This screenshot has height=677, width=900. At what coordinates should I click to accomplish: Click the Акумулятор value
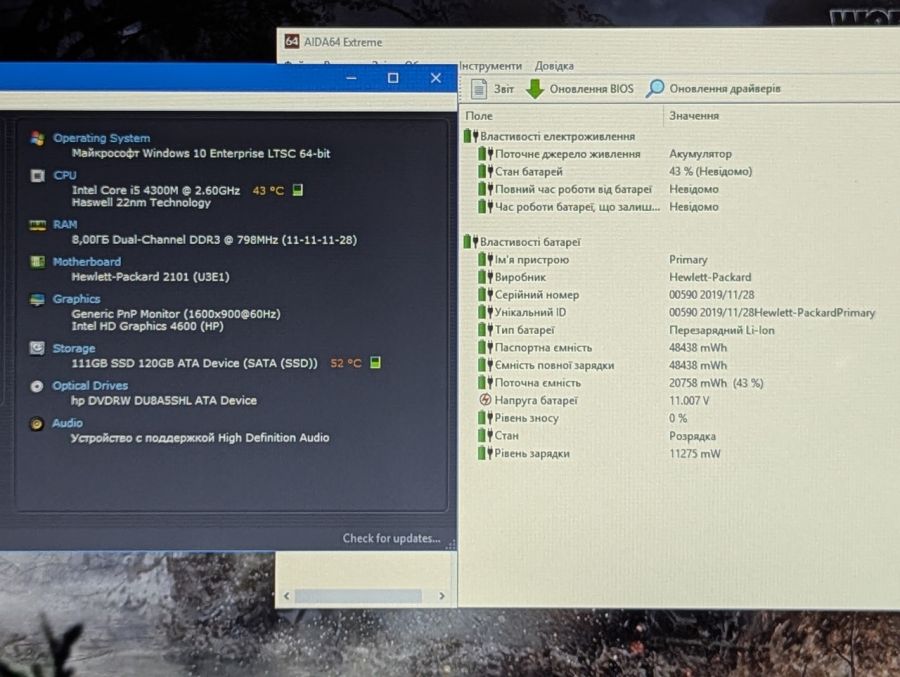[x=700, y=154]
